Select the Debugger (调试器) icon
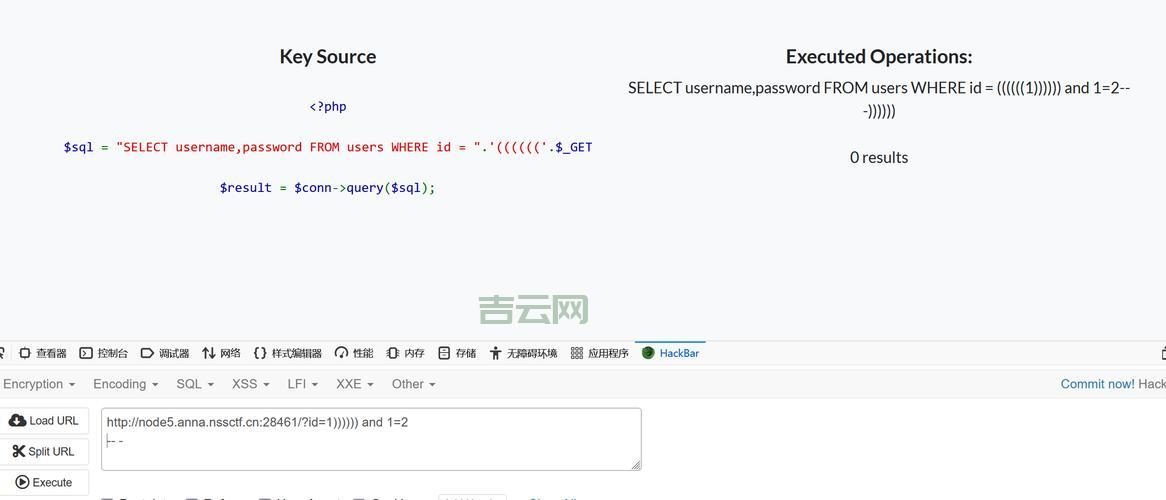1166x500 pixels. tap(147, 353)
